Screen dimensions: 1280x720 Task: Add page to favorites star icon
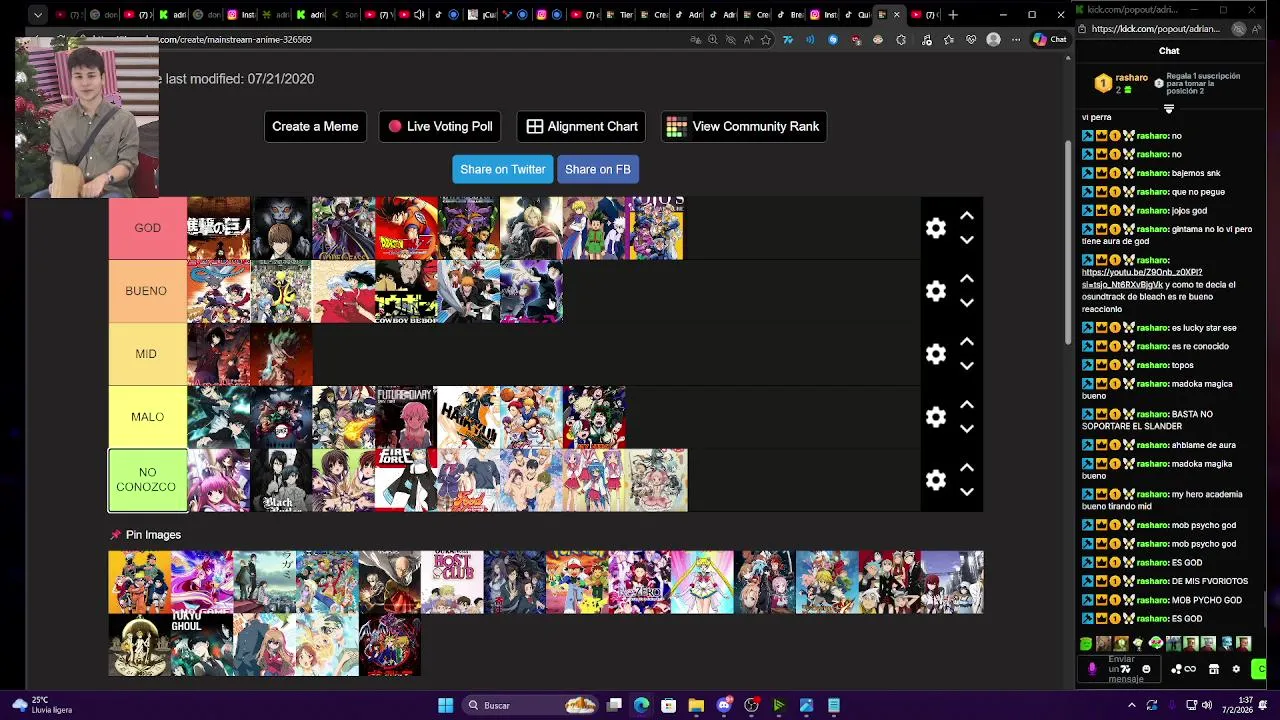click(766, 40)
